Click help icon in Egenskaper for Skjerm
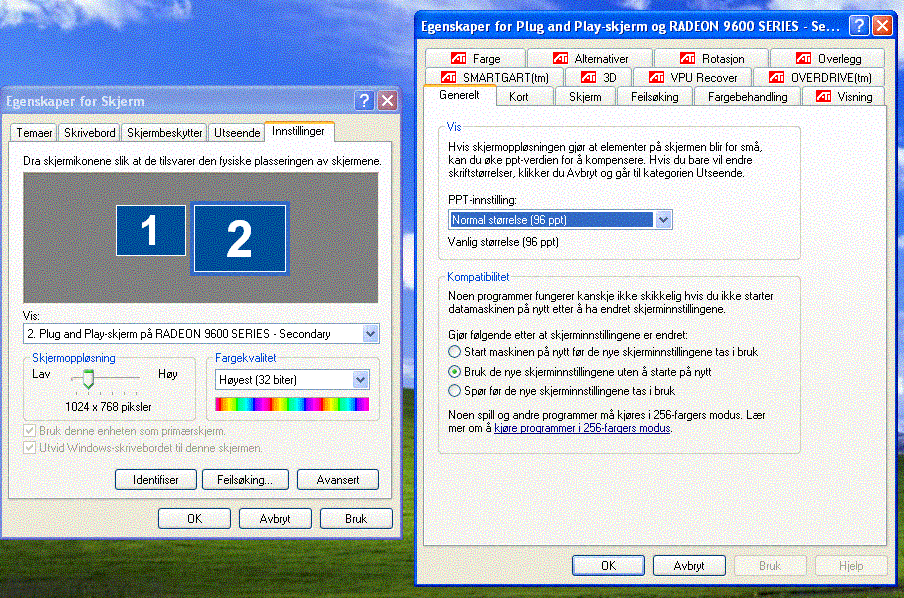Screen dimensions: 904x598 click(364, 101)
